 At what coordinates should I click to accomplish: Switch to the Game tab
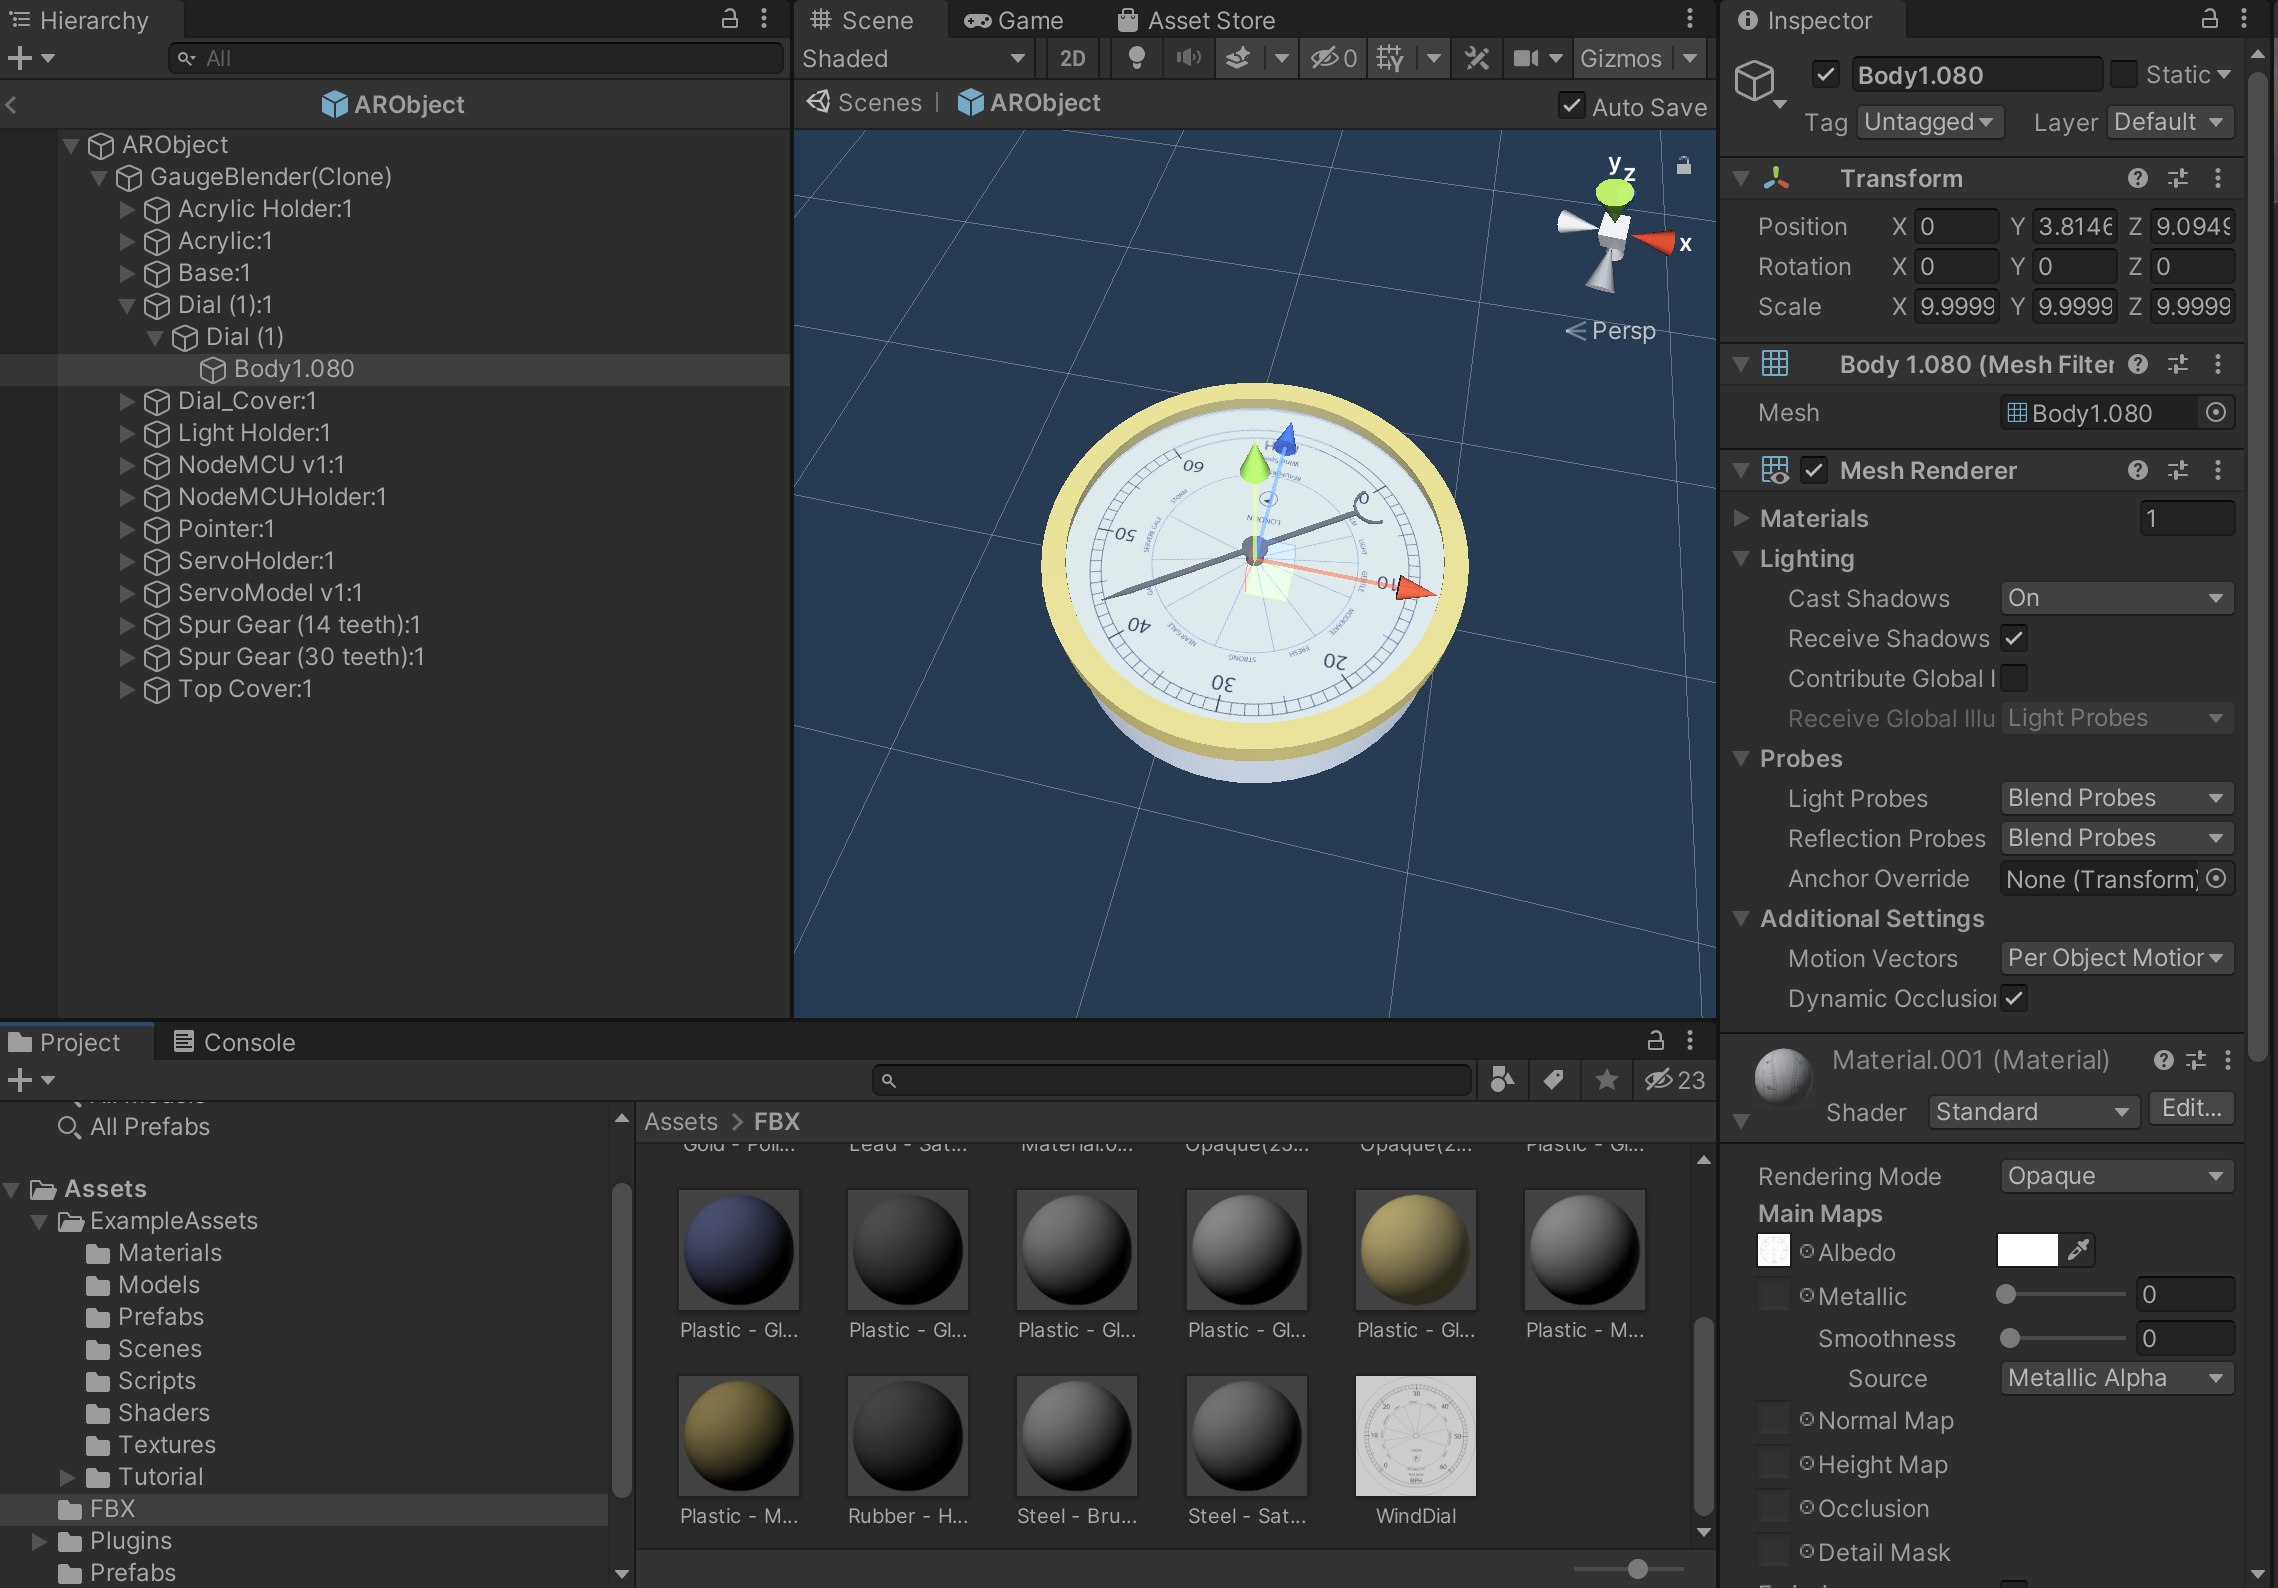1014,20
